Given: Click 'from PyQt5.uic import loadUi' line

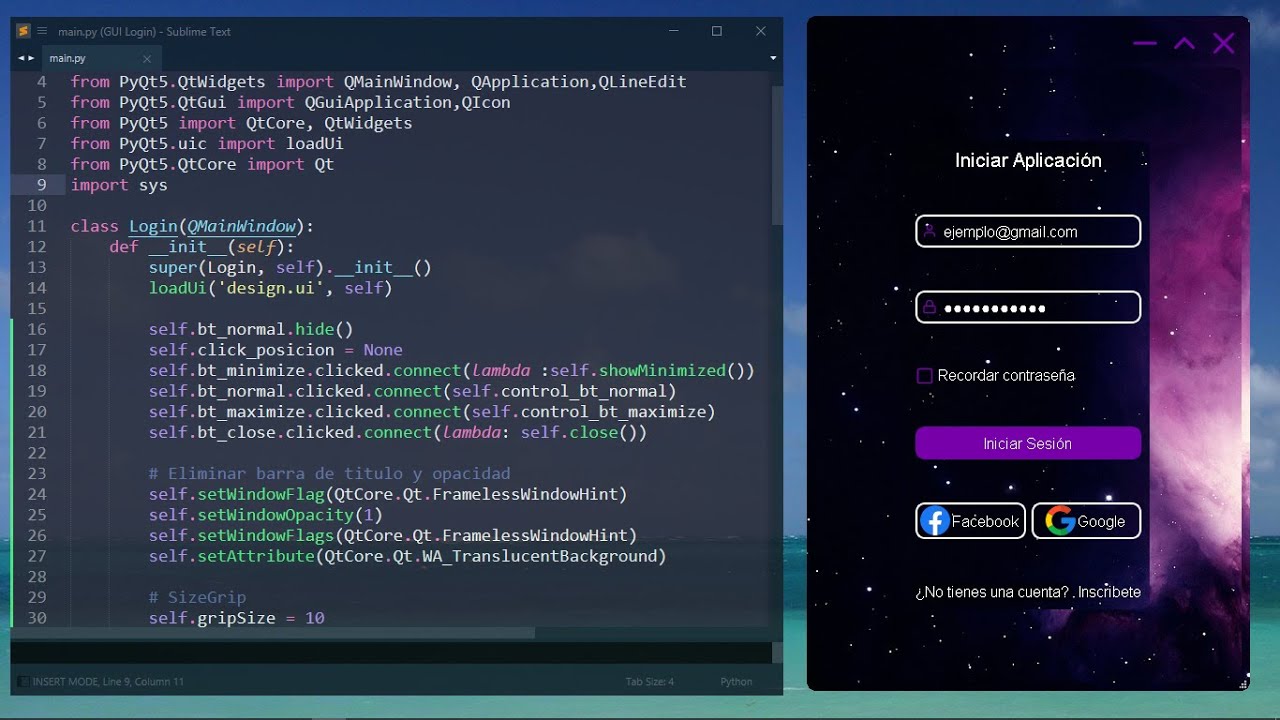Looking at the screenshot, I should tap(207, 144).
